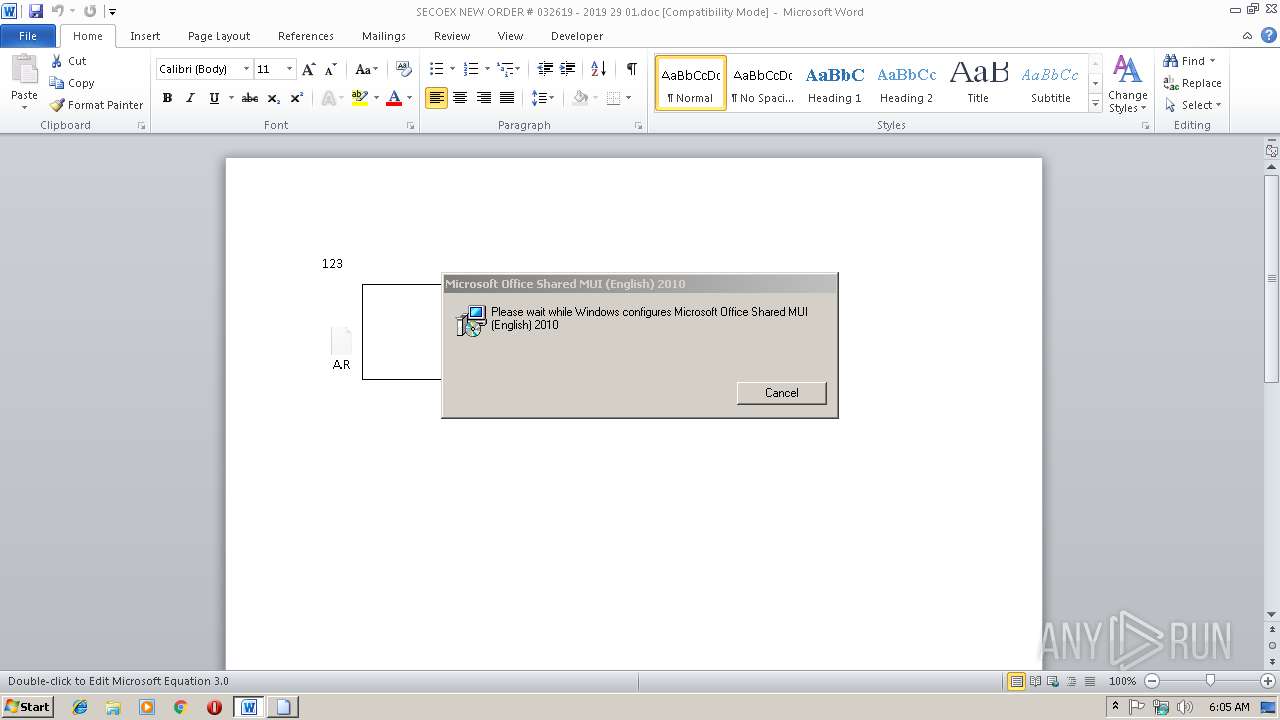Image resolution: width=1280 pixels, height=720 pixels.
Task: Click the Sort icon
Action: coord(598,69)
